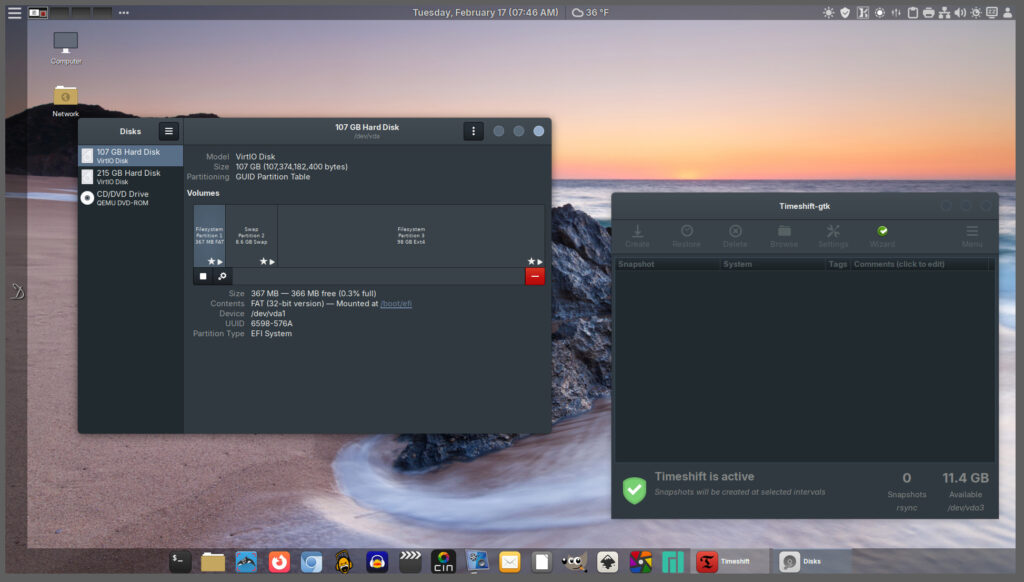Select the CD/DVD Drive entry

(130, 198)
